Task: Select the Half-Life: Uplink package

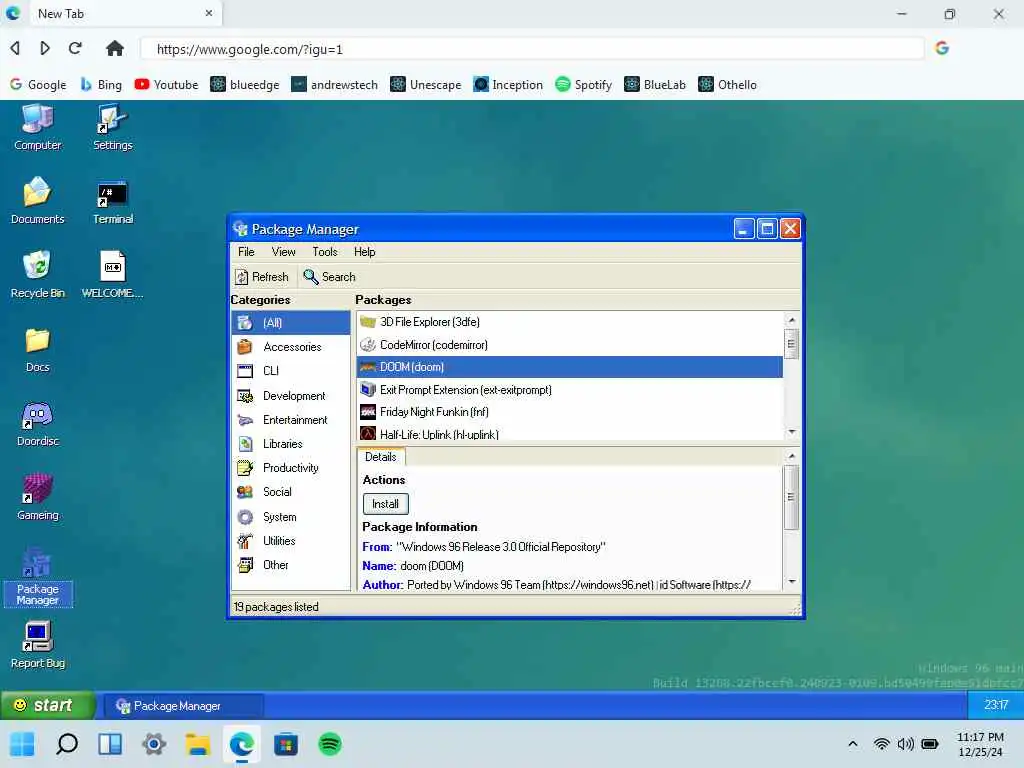Action: click(x=569, y=434)
